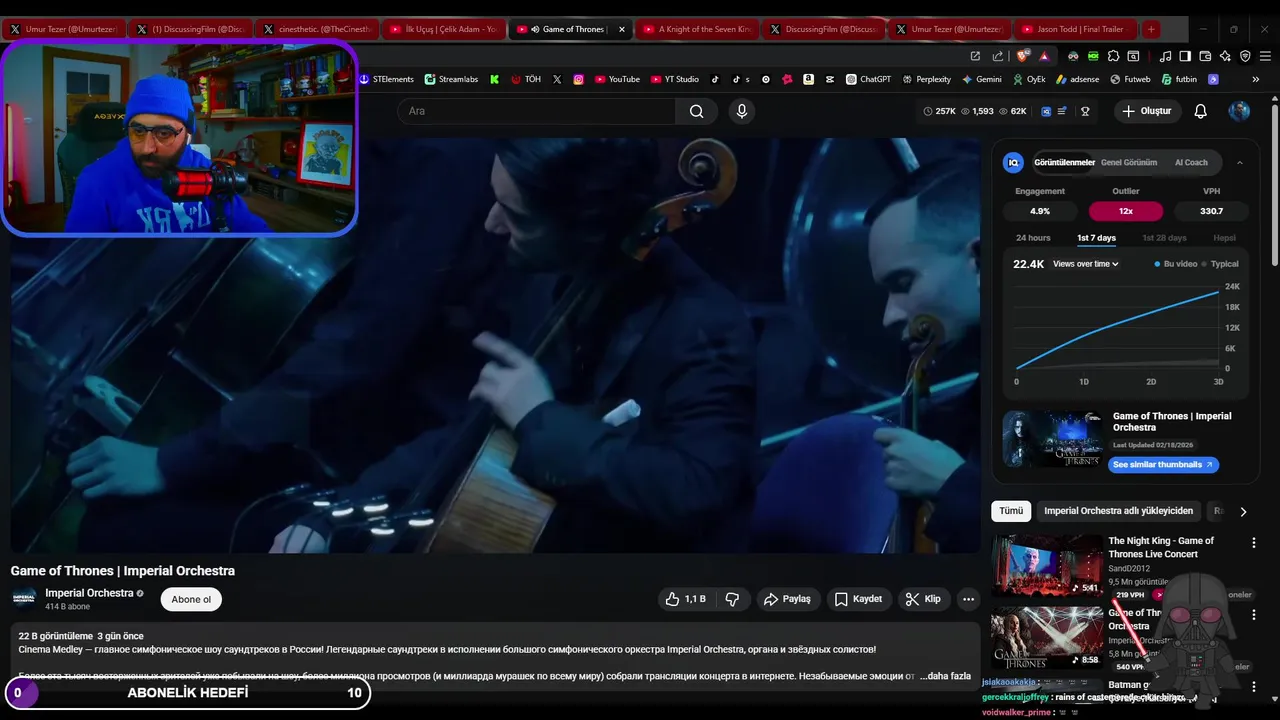Open the ChatGPT bookmark
The width and height of the screenshot is (1280, 720).
pos(868,79)
